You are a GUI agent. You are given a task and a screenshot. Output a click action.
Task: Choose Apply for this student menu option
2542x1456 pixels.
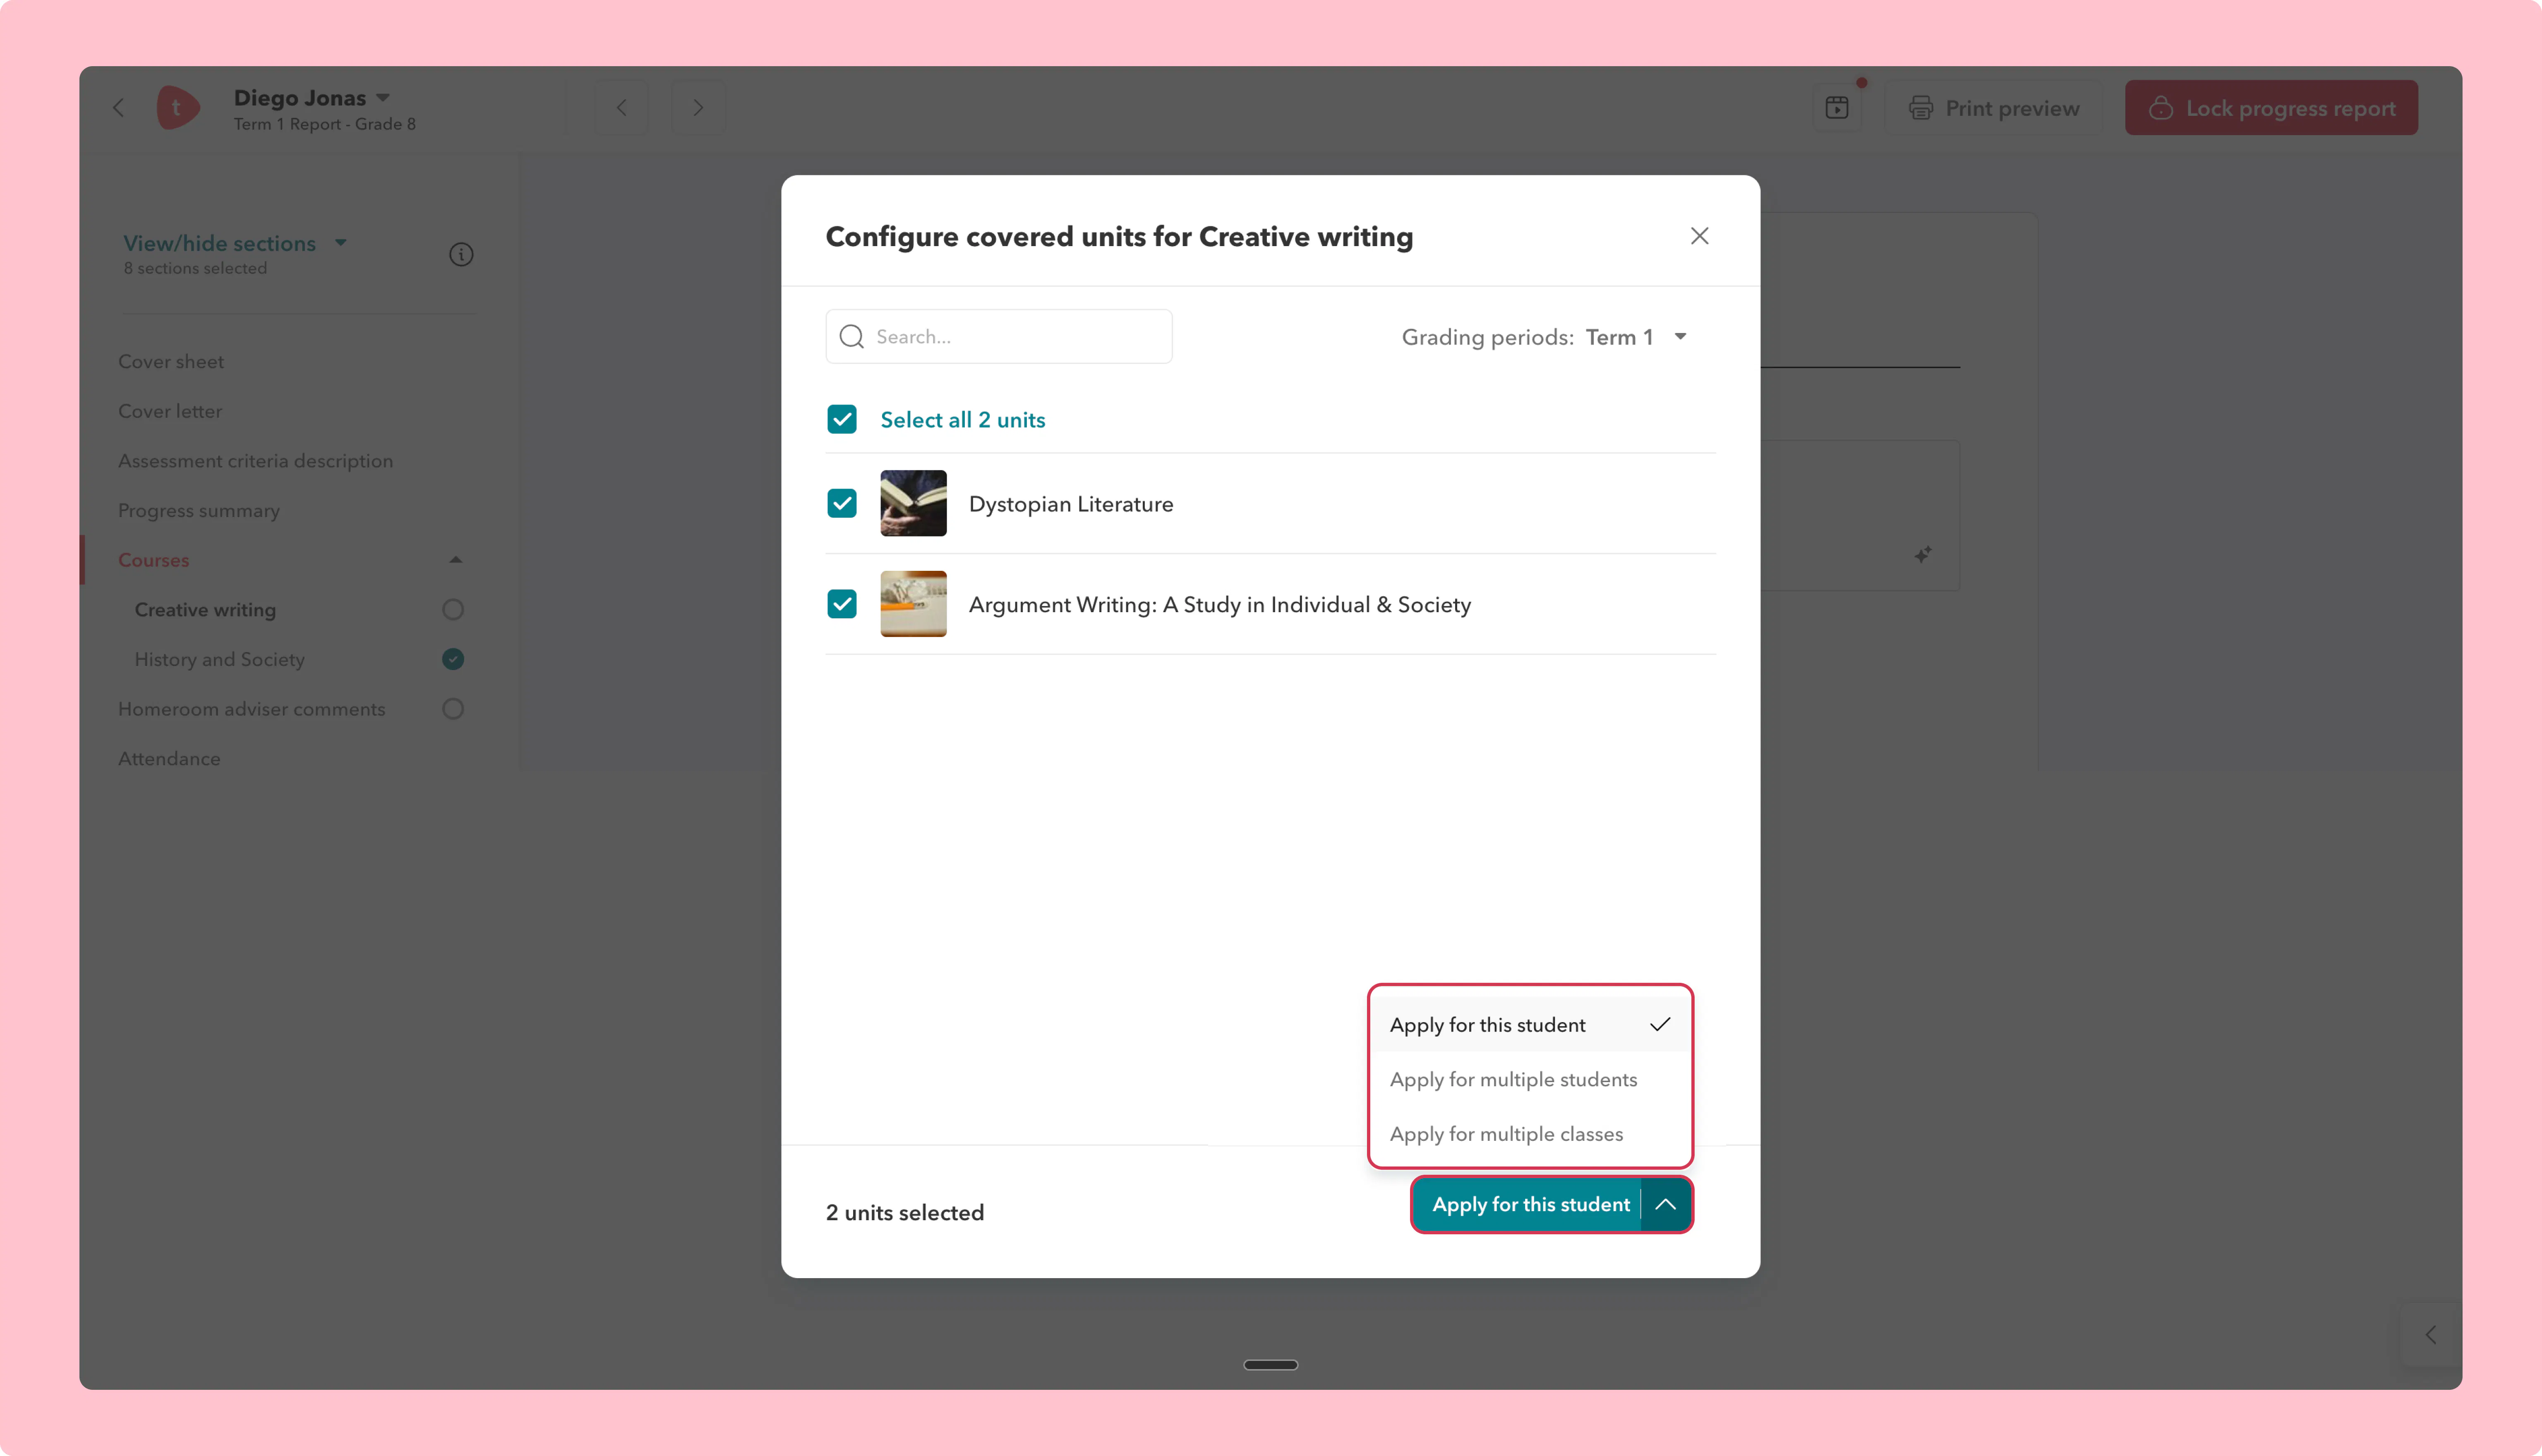point(1530,1025)
